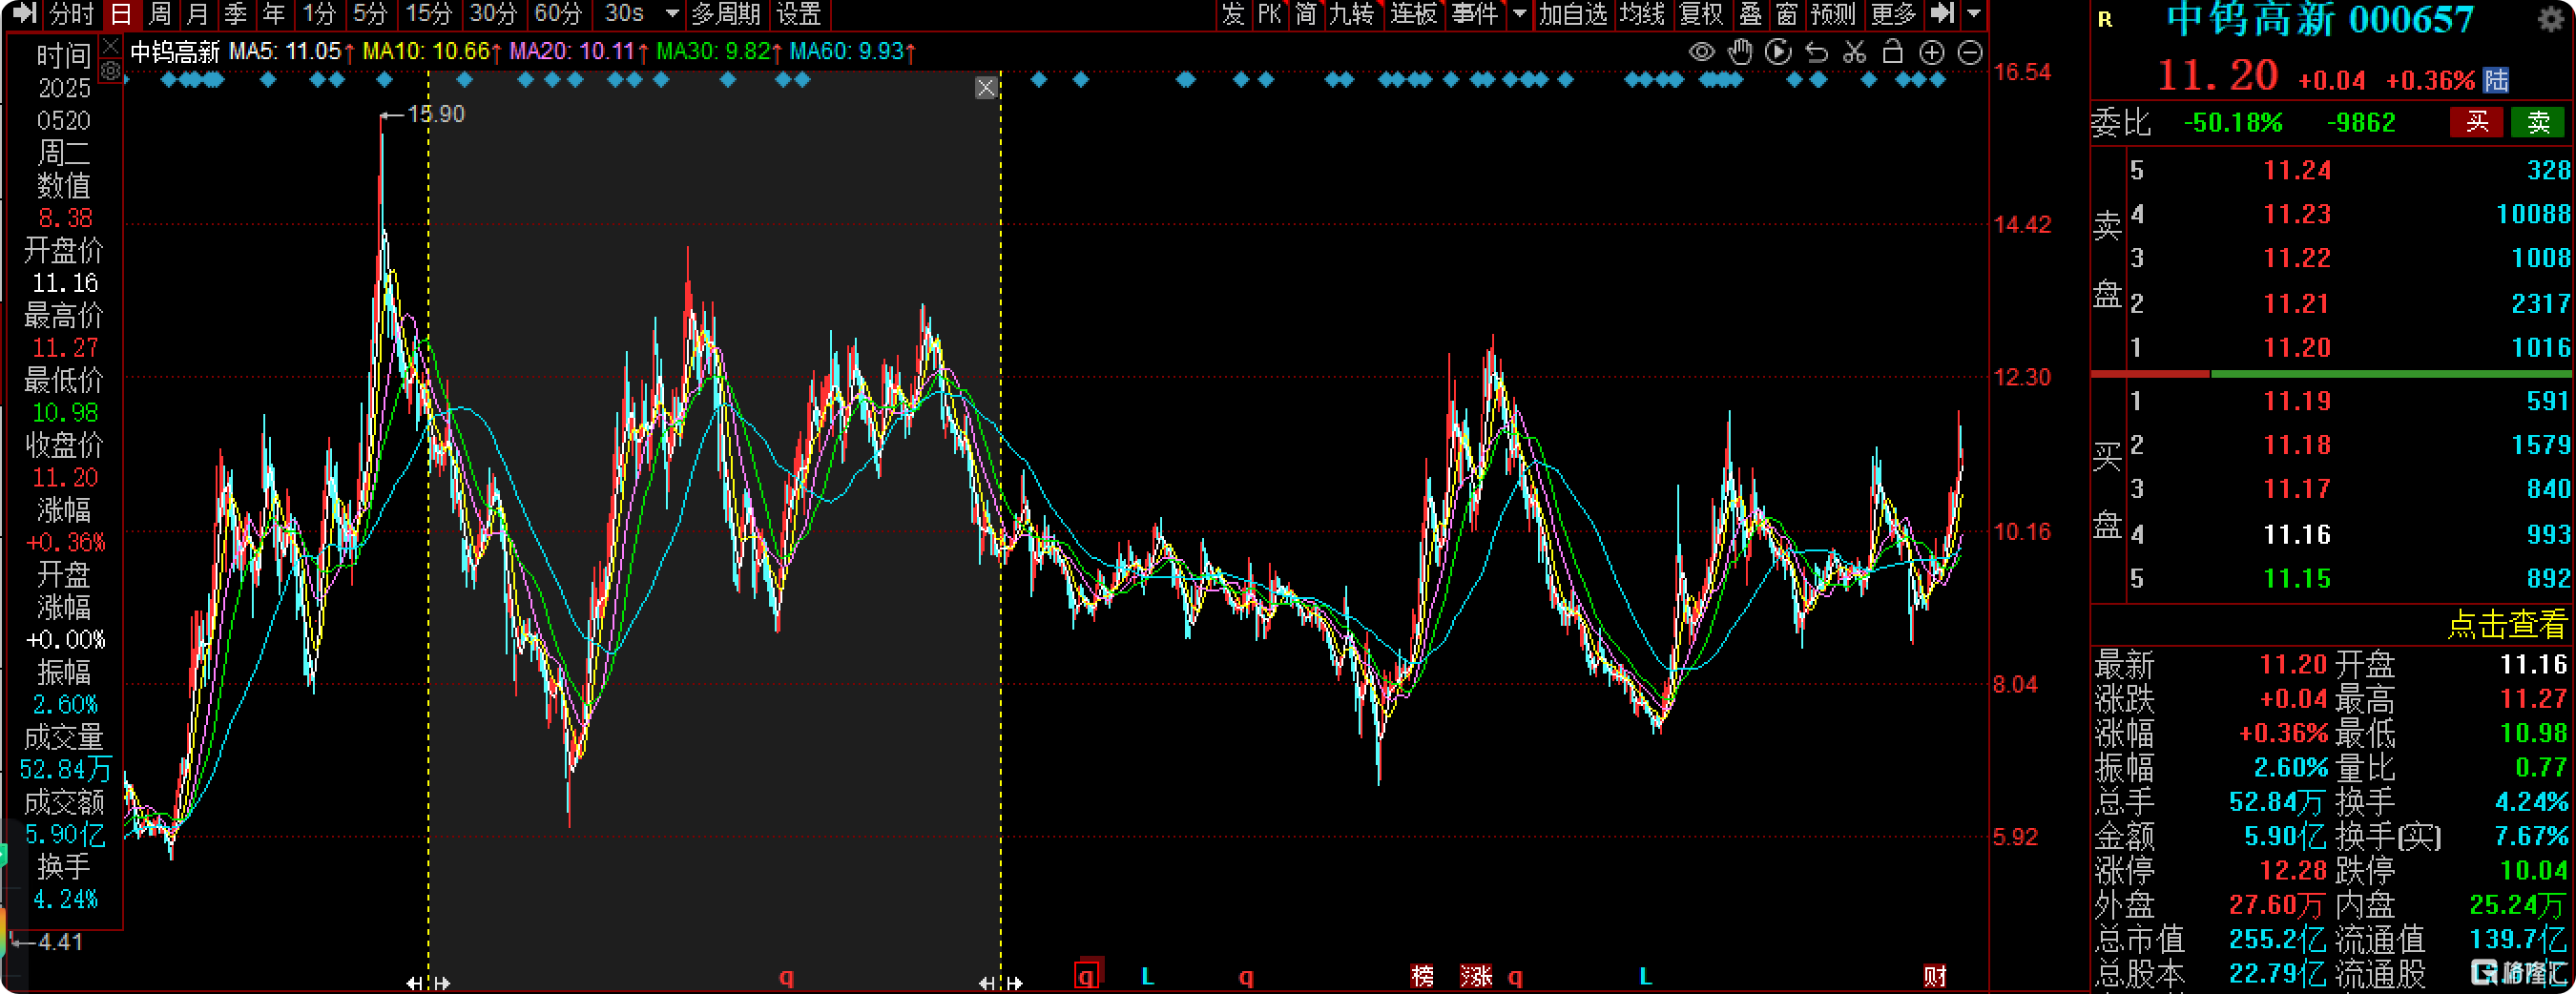The height and width of the screenshot is (994, 2576).
Task: Switch to the 月 monthly tab
Action: tap(197, 14)
